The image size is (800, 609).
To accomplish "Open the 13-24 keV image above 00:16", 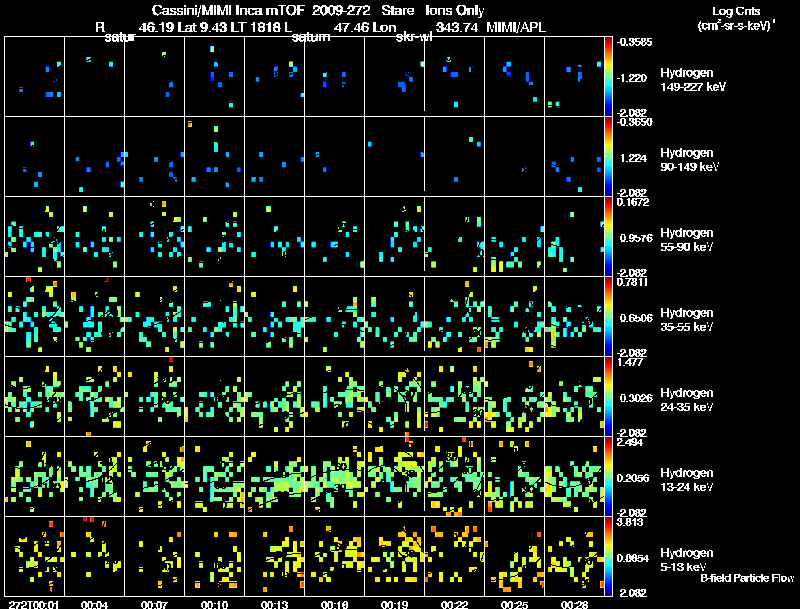I will click(335, 477).
